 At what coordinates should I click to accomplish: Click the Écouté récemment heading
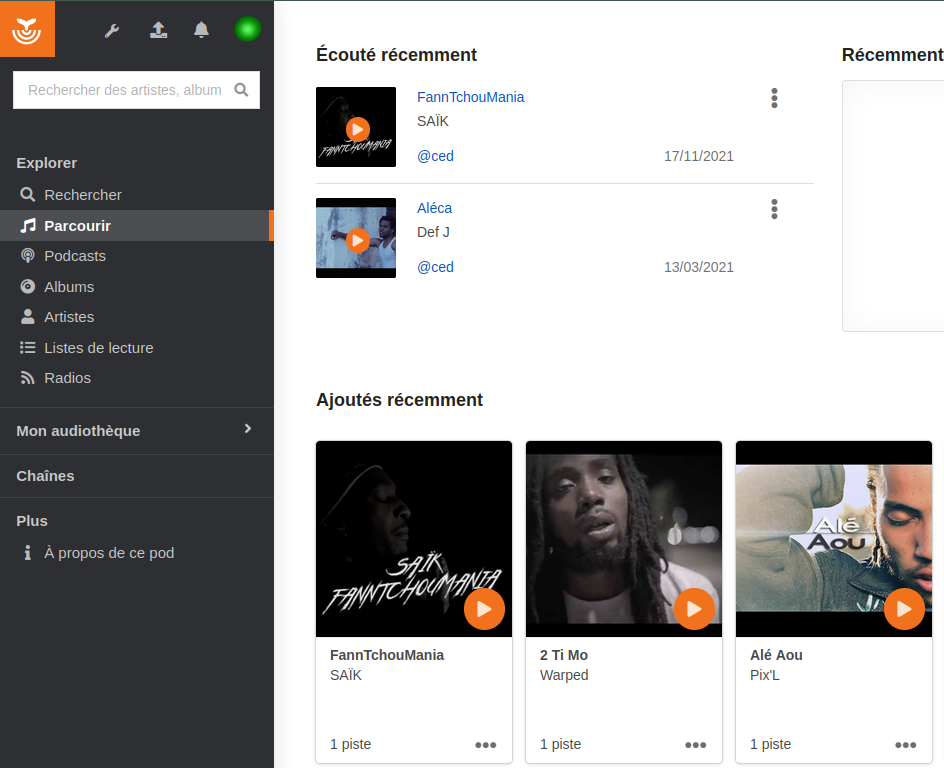coord(396,55)
